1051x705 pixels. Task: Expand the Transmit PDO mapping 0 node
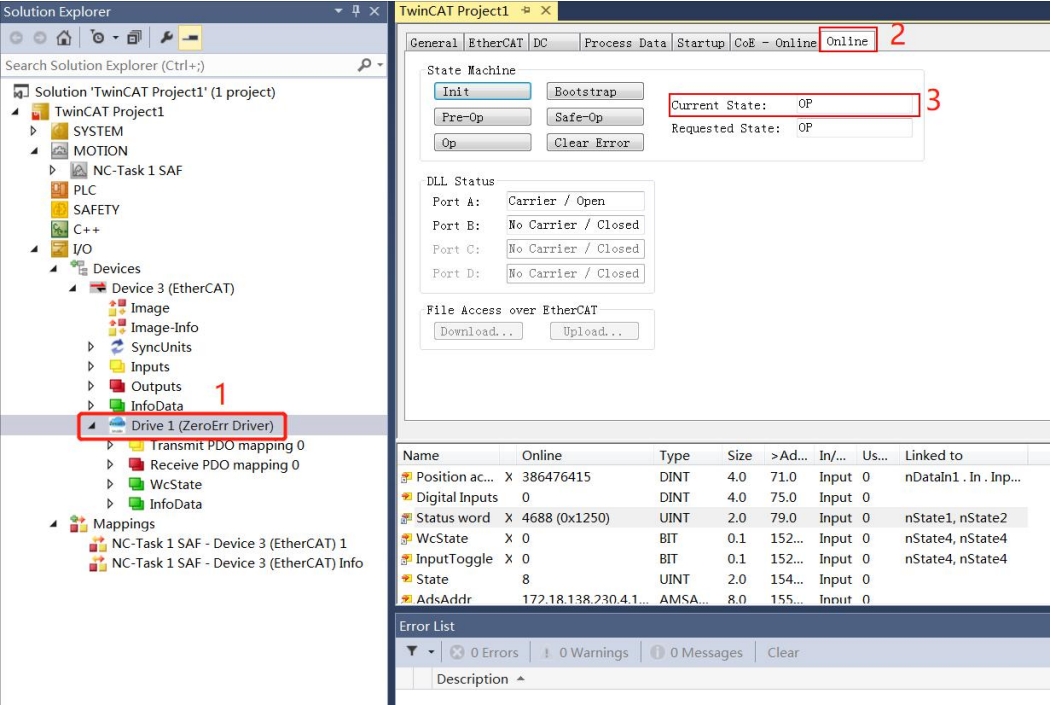click(x=110, y=445)
